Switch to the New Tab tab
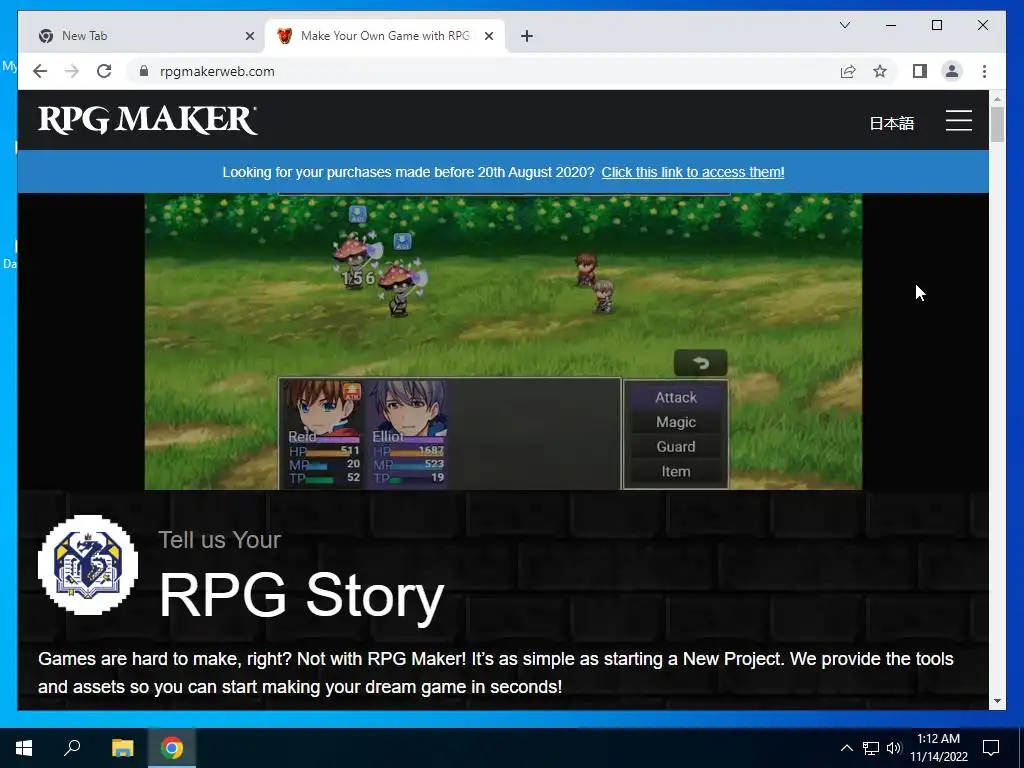 142,36
